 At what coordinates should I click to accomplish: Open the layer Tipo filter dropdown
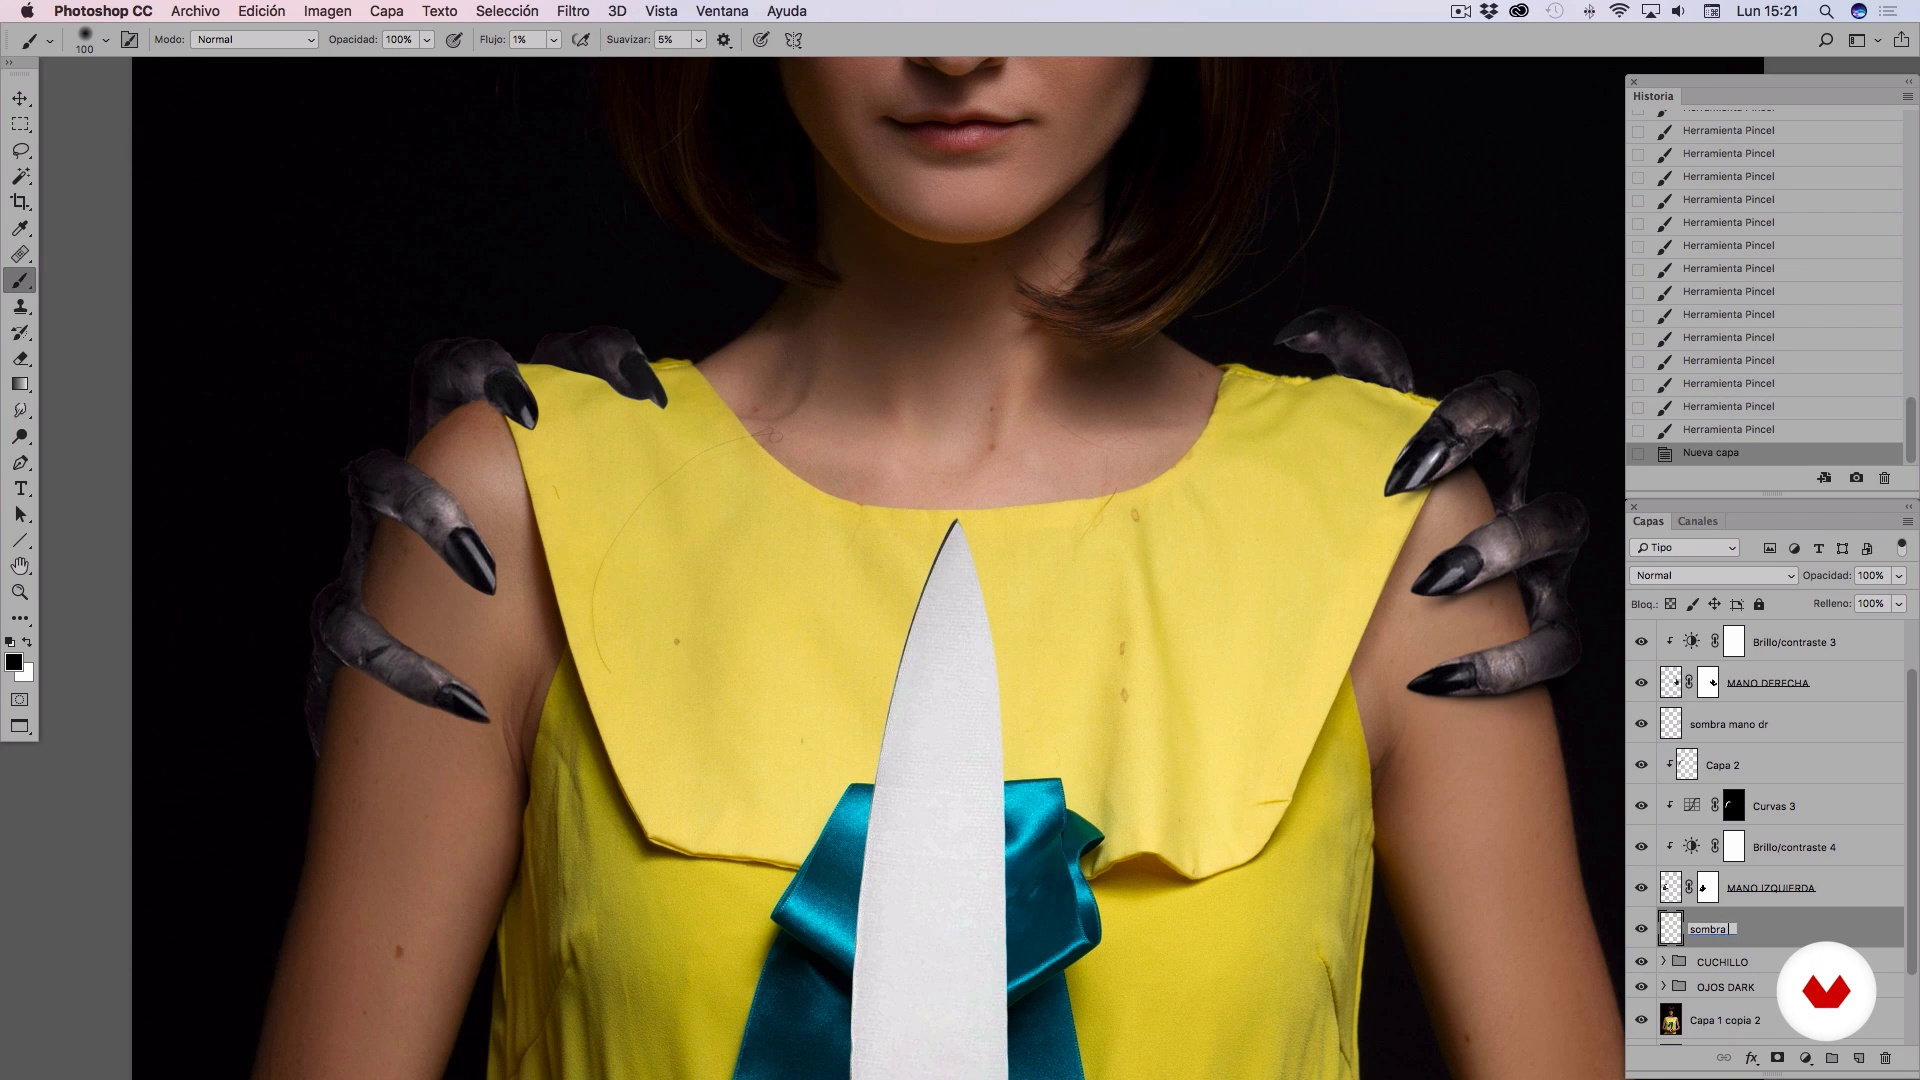[x=1685, y=548]
